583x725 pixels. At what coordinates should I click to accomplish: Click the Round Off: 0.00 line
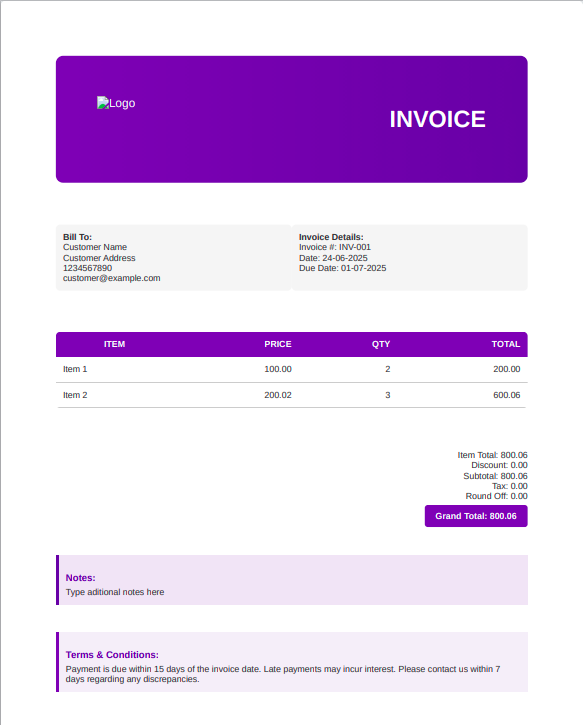coord(496,496)
